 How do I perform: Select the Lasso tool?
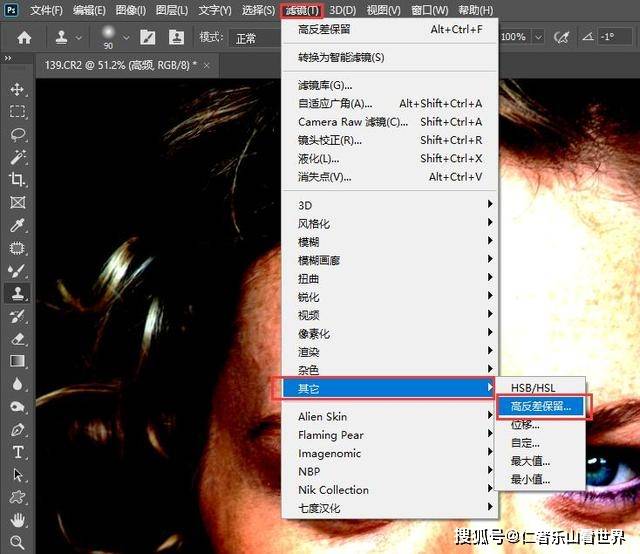17,134
